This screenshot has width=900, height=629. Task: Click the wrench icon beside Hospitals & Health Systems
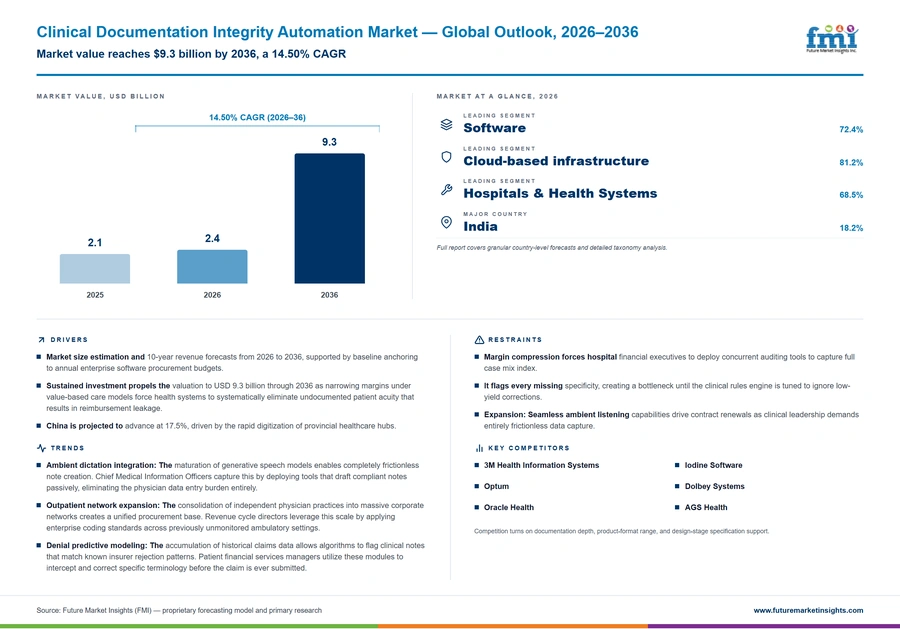[447, 190]
